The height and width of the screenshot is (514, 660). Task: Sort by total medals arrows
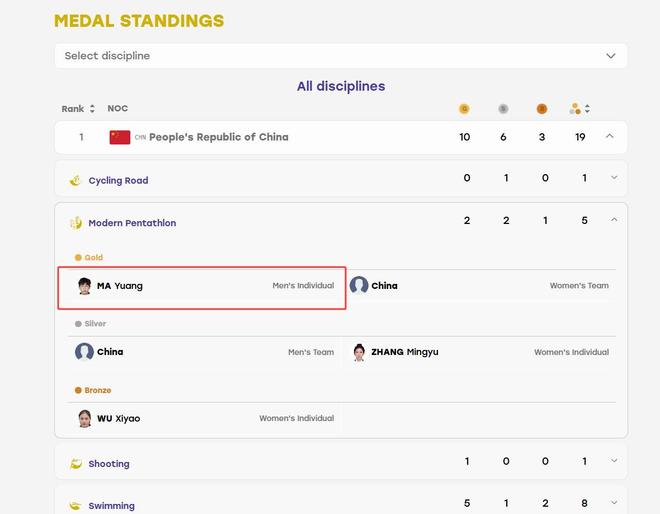pyautogui.click(x=587, y=109)
